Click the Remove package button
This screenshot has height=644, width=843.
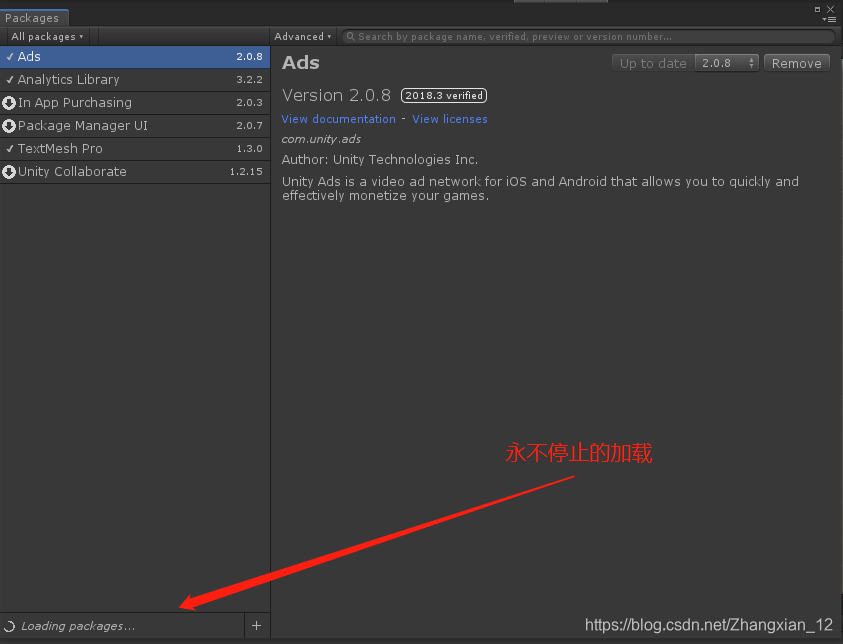797,63
